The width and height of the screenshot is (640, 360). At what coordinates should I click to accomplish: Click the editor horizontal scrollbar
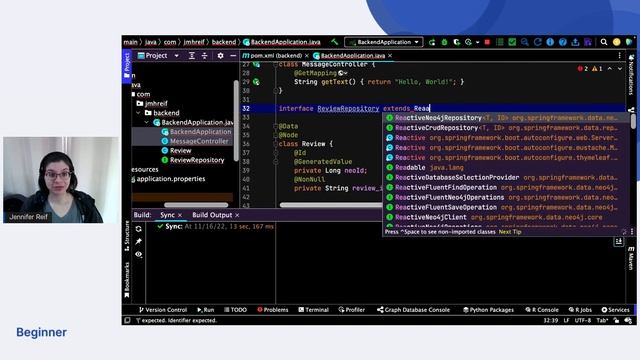click(331, 205)
